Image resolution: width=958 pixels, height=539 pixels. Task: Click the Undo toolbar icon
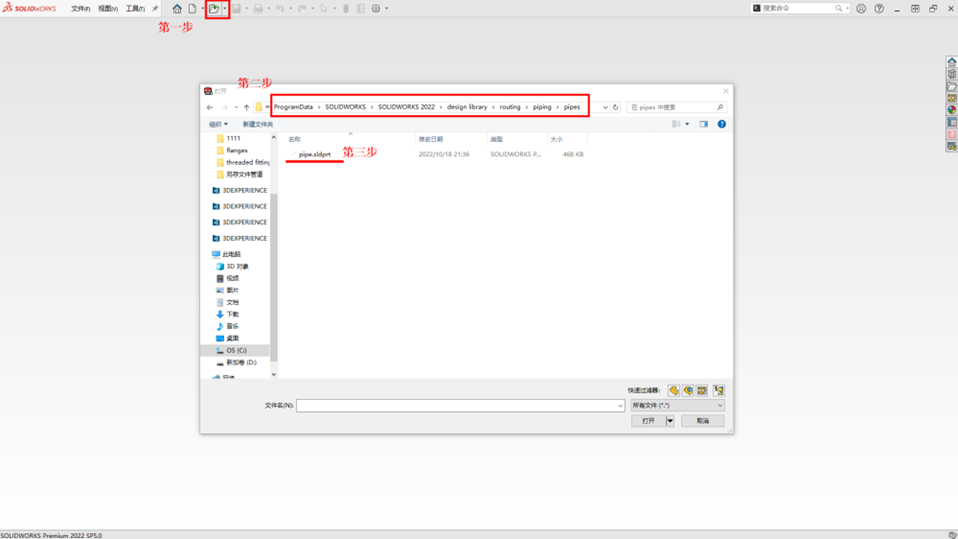(x=280, y=9)
